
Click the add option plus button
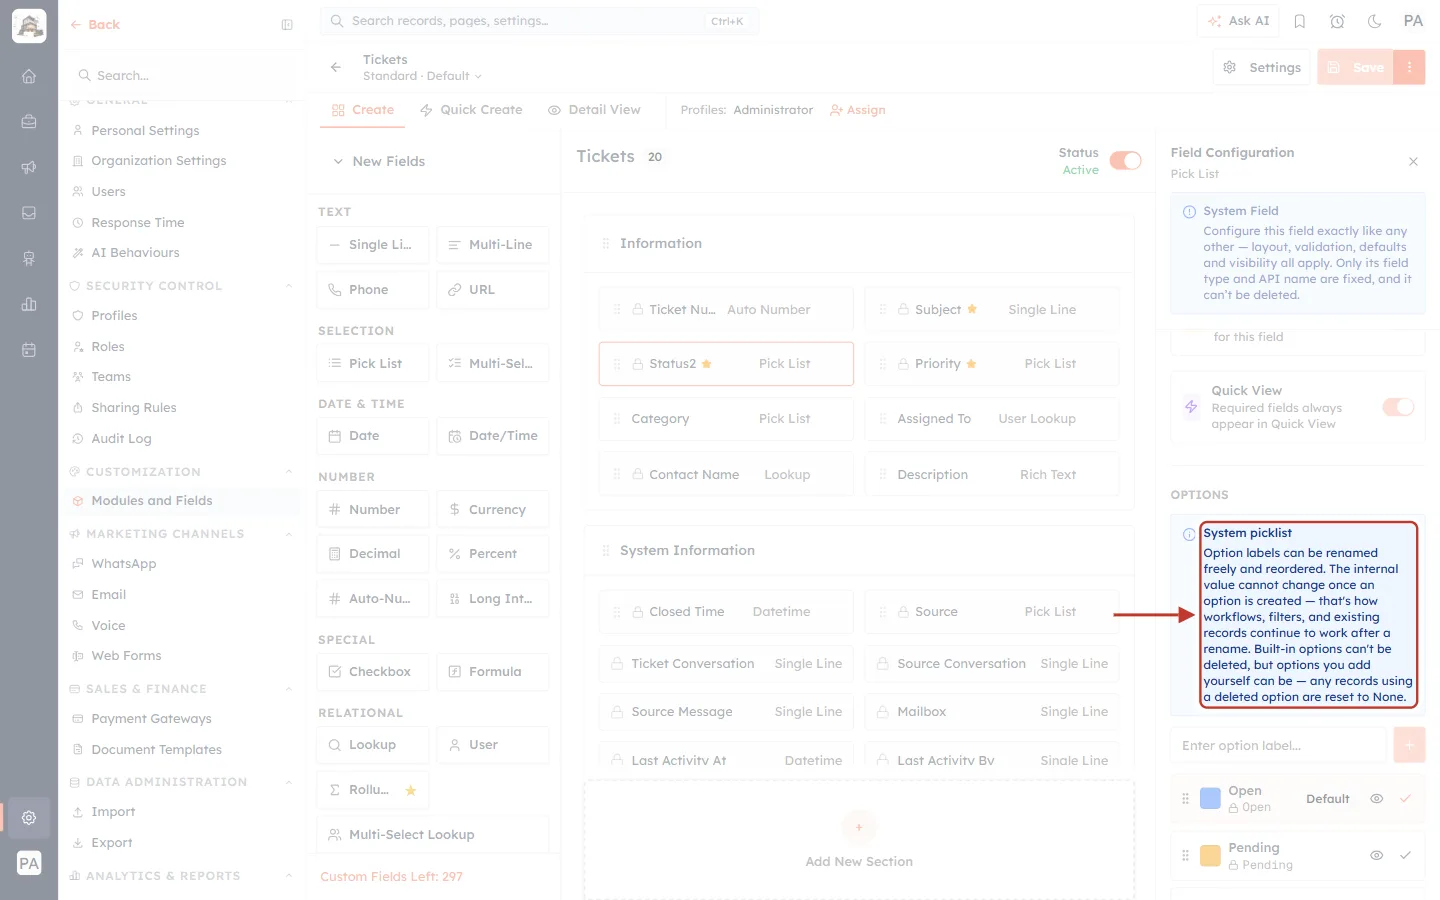pos(1409,745)
